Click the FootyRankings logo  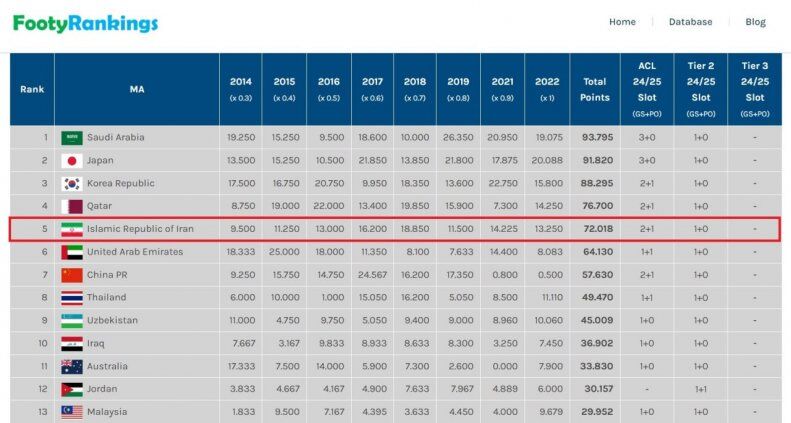click(x=85, y=22)
